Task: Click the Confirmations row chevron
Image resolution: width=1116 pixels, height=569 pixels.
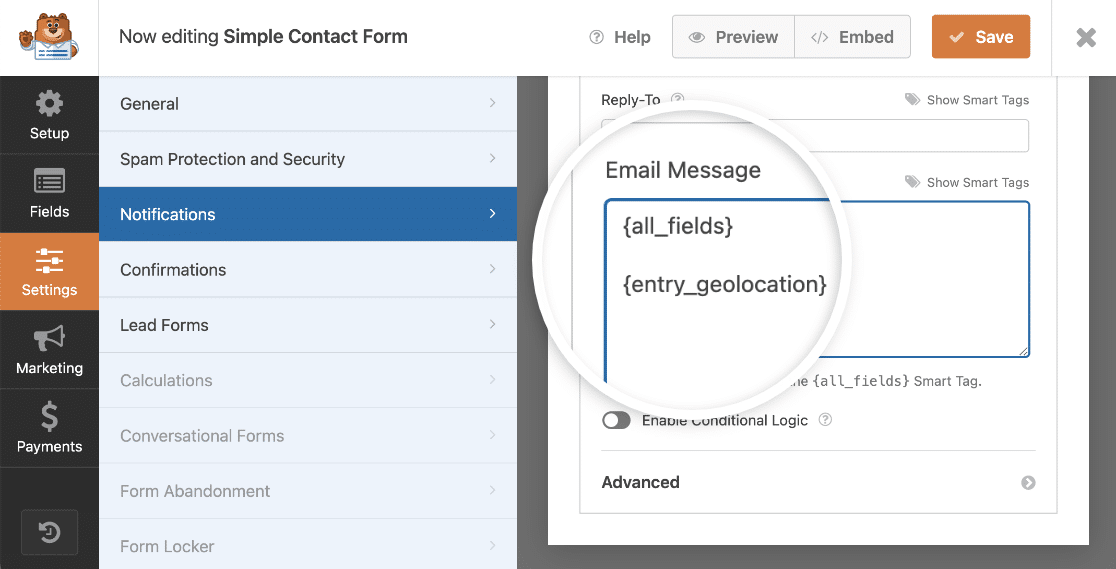Action: [x=493, y=269]
